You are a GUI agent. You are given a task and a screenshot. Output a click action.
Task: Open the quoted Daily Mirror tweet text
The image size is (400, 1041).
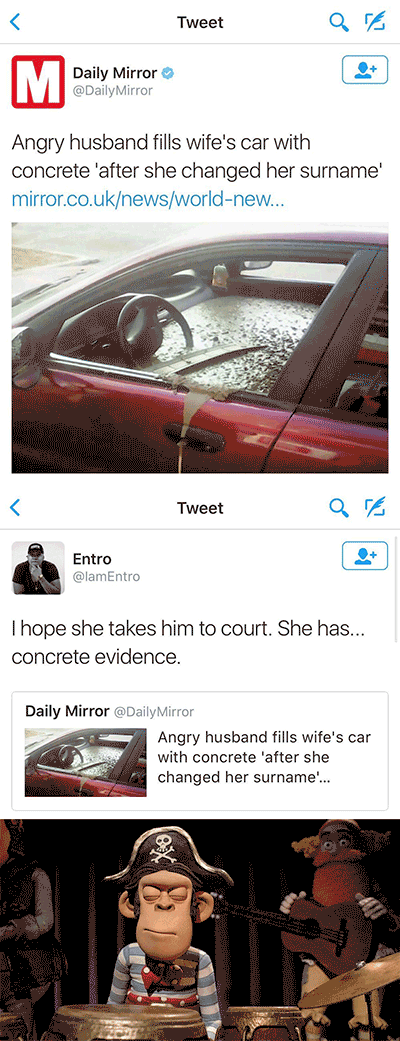pos(264,757)
